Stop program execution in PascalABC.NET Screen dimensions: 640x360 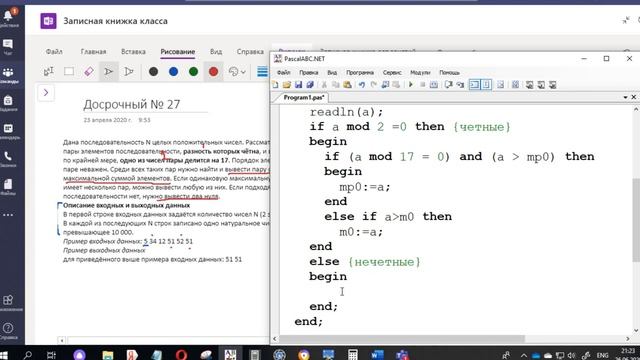[x=422, y=84]
